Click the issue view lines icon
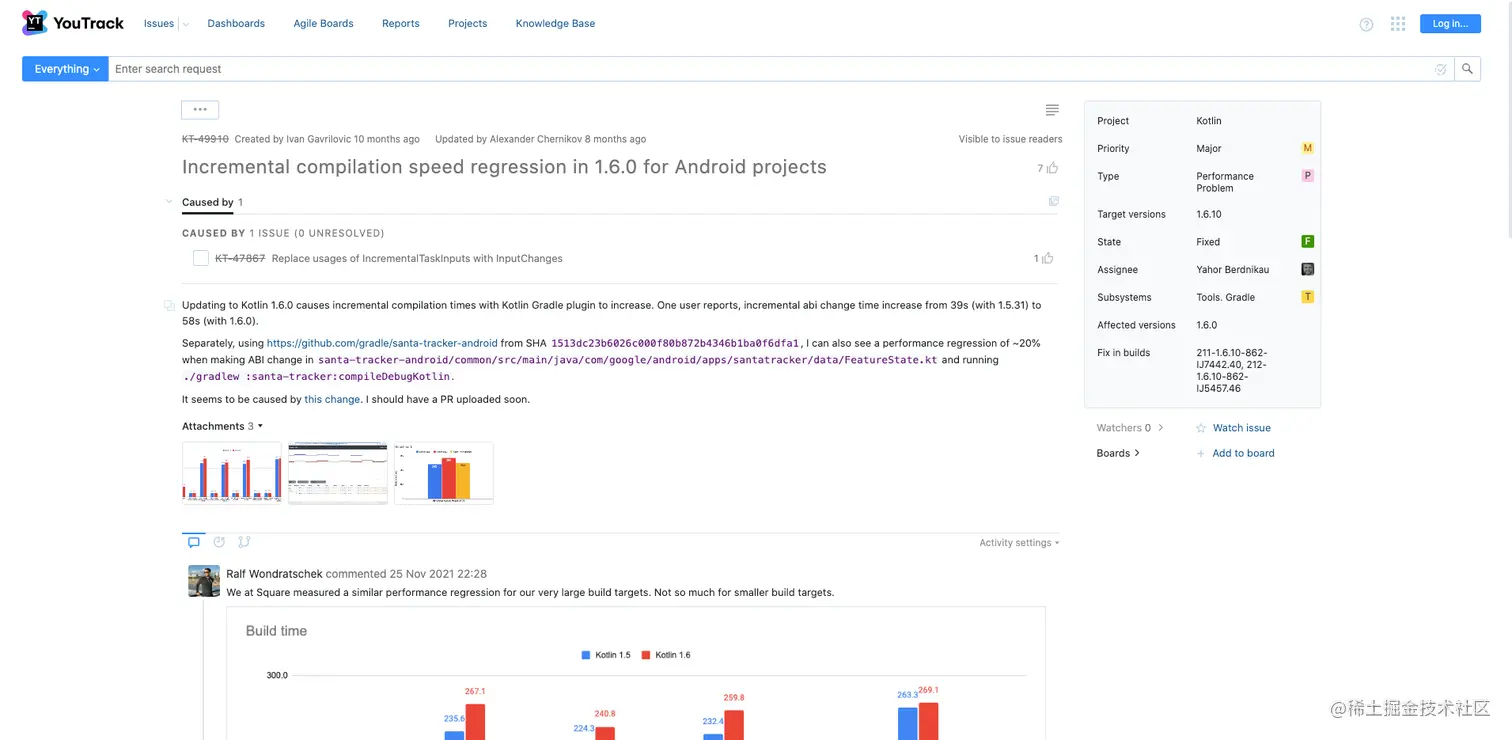Screen dimensions: 1512x740 point(1052,110)
